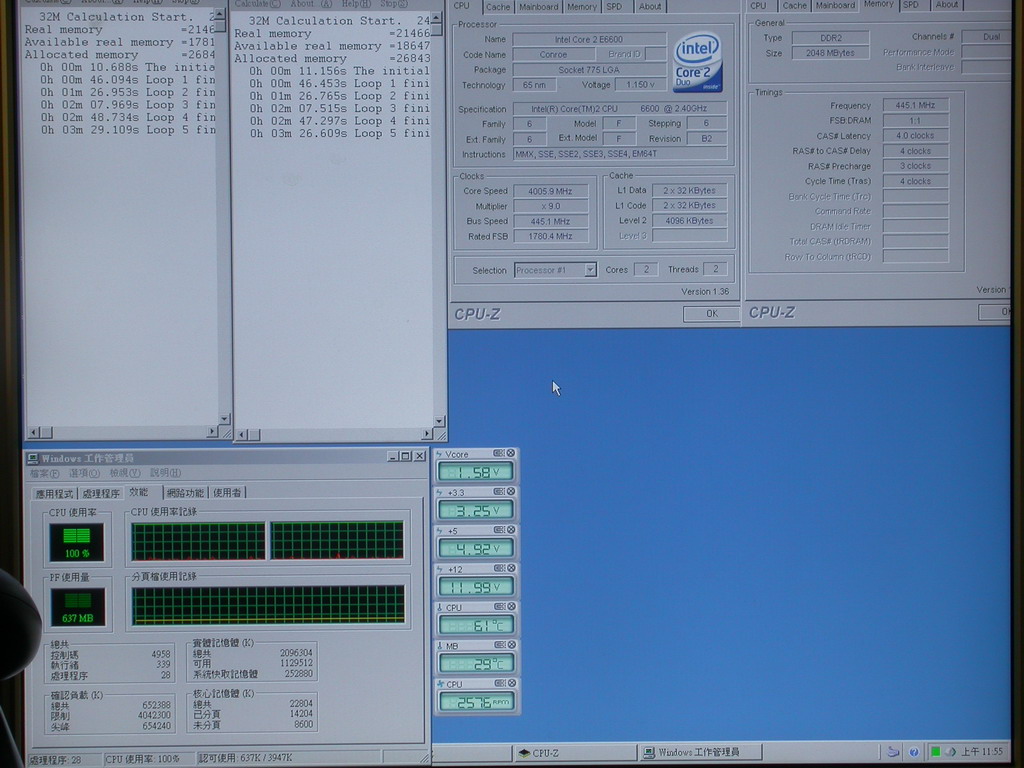Maximize the Task Manager window
This screenshot has width=1024, height=768.
pyautogui.click(x=406, y=456)
